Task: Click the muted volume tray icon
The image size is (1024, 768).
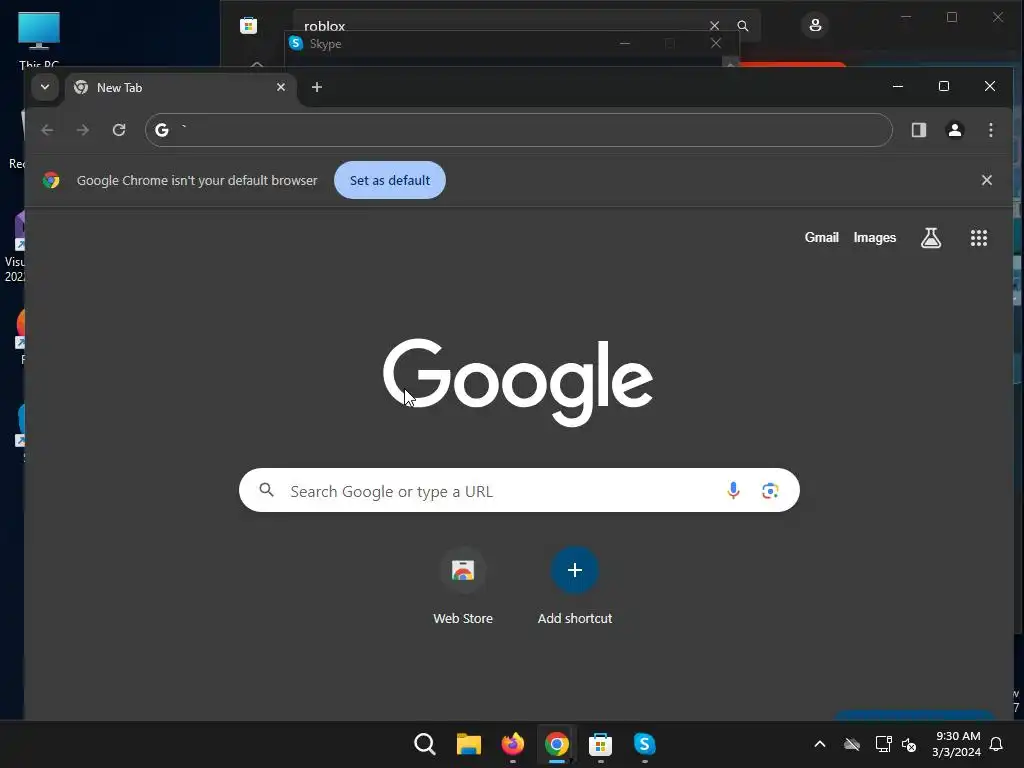Action: (908, 744)
